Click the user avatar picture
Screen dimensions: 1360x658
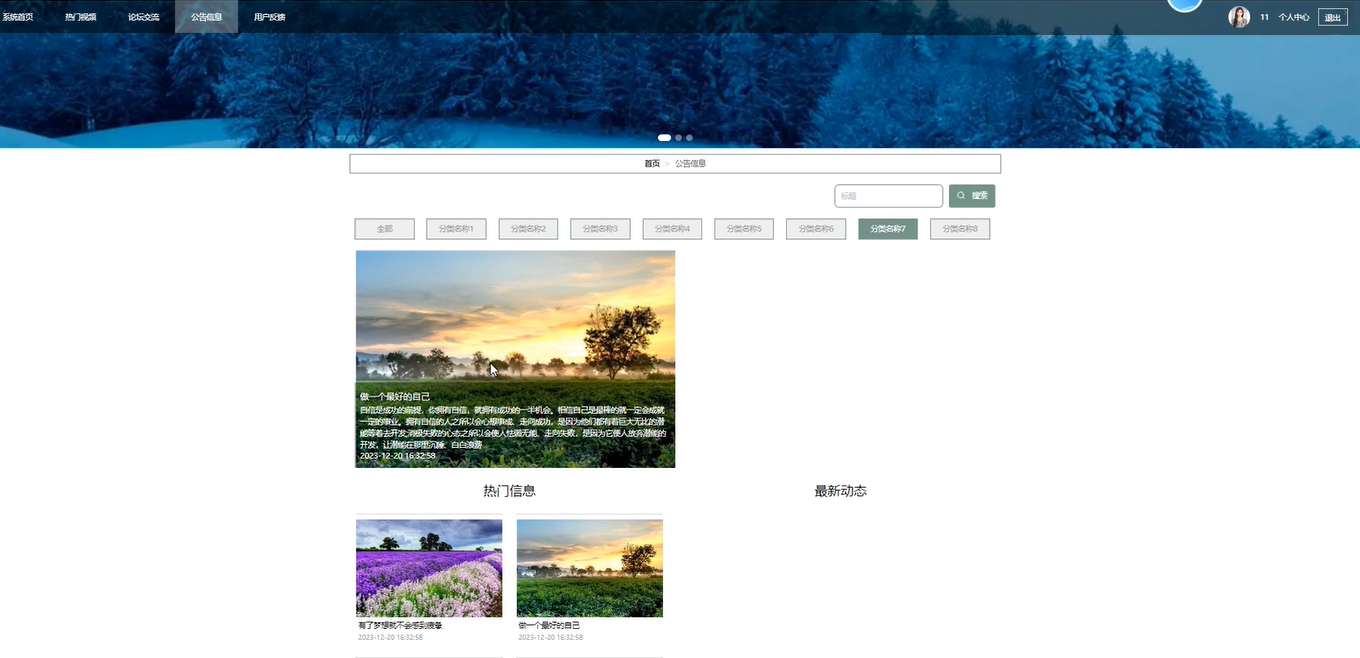(1239, 17)
